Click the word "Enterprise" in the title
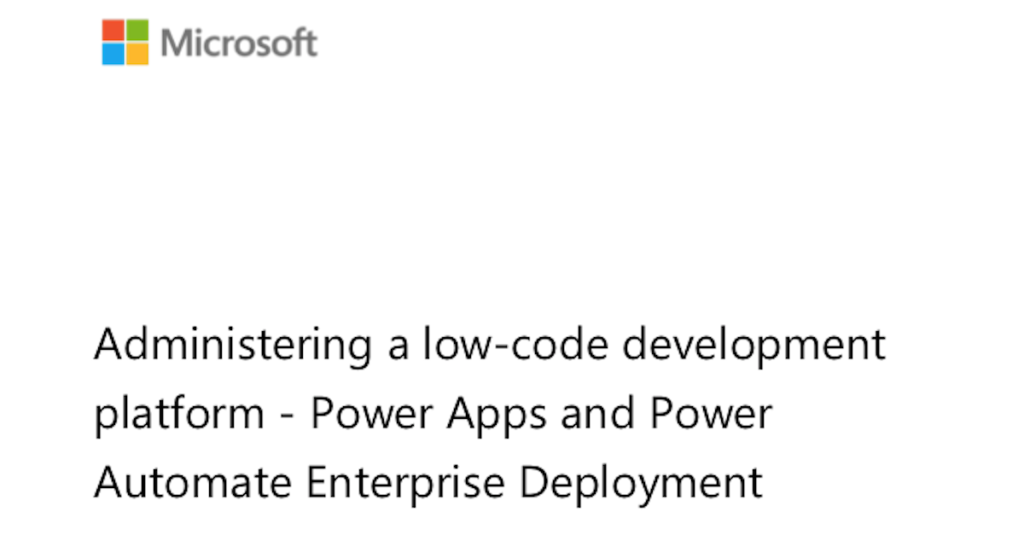The width and height of the screenshot is (1024, 535). [406, 483]
